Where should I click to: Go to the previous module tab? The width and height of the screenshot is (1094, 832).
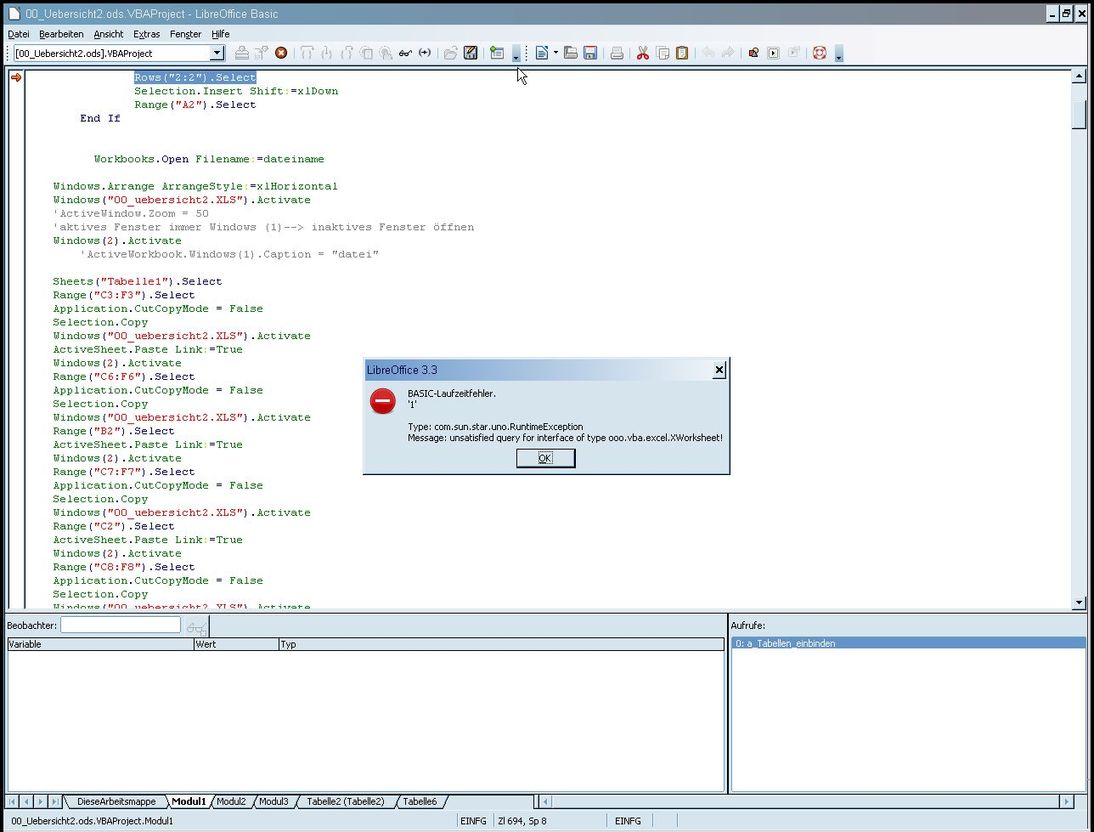coord(27,801)
